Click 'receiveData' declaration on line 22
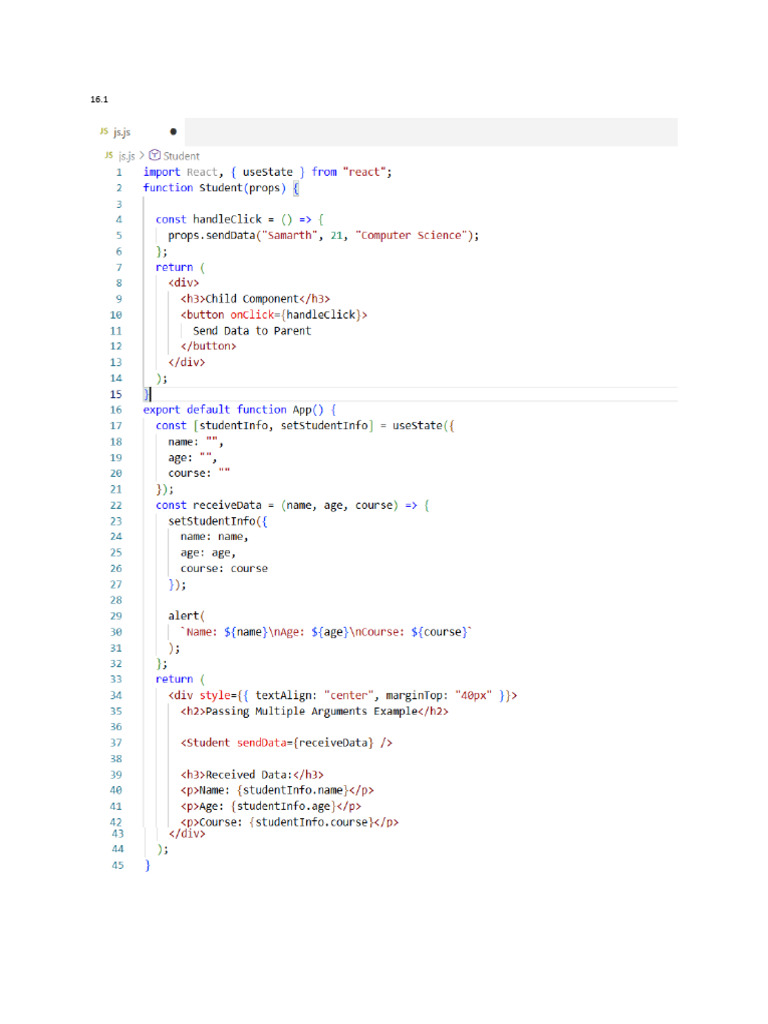 (x=227, y=505)
